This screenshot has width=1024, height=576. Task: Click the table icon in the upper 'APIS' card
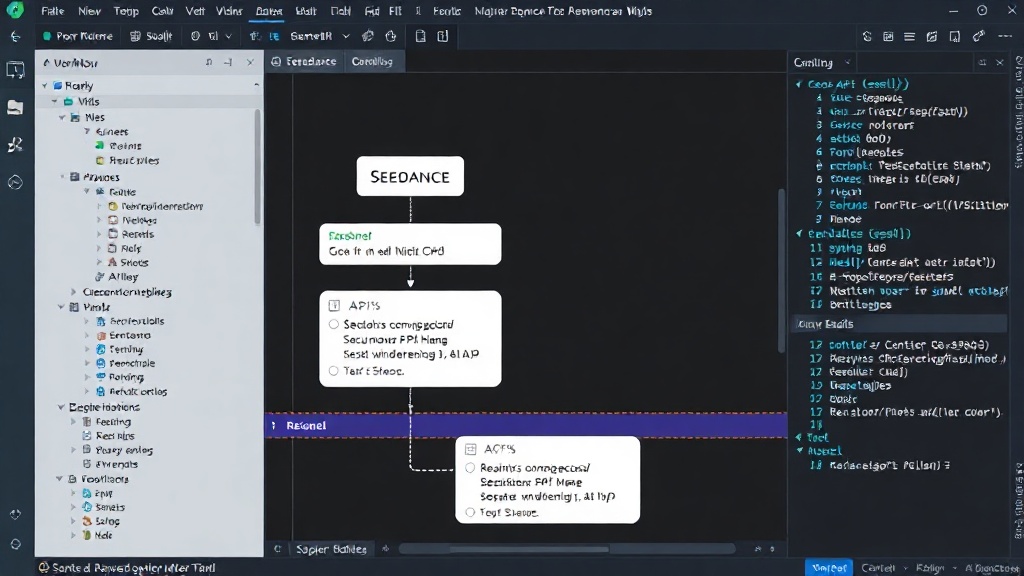tap(334, 305)
